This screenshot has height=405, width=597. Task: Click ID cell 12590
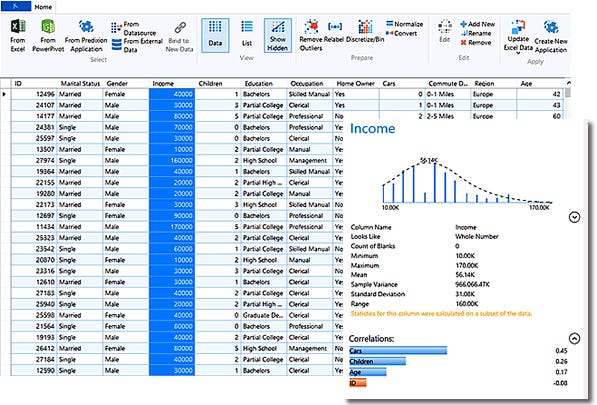coord(34,370)
